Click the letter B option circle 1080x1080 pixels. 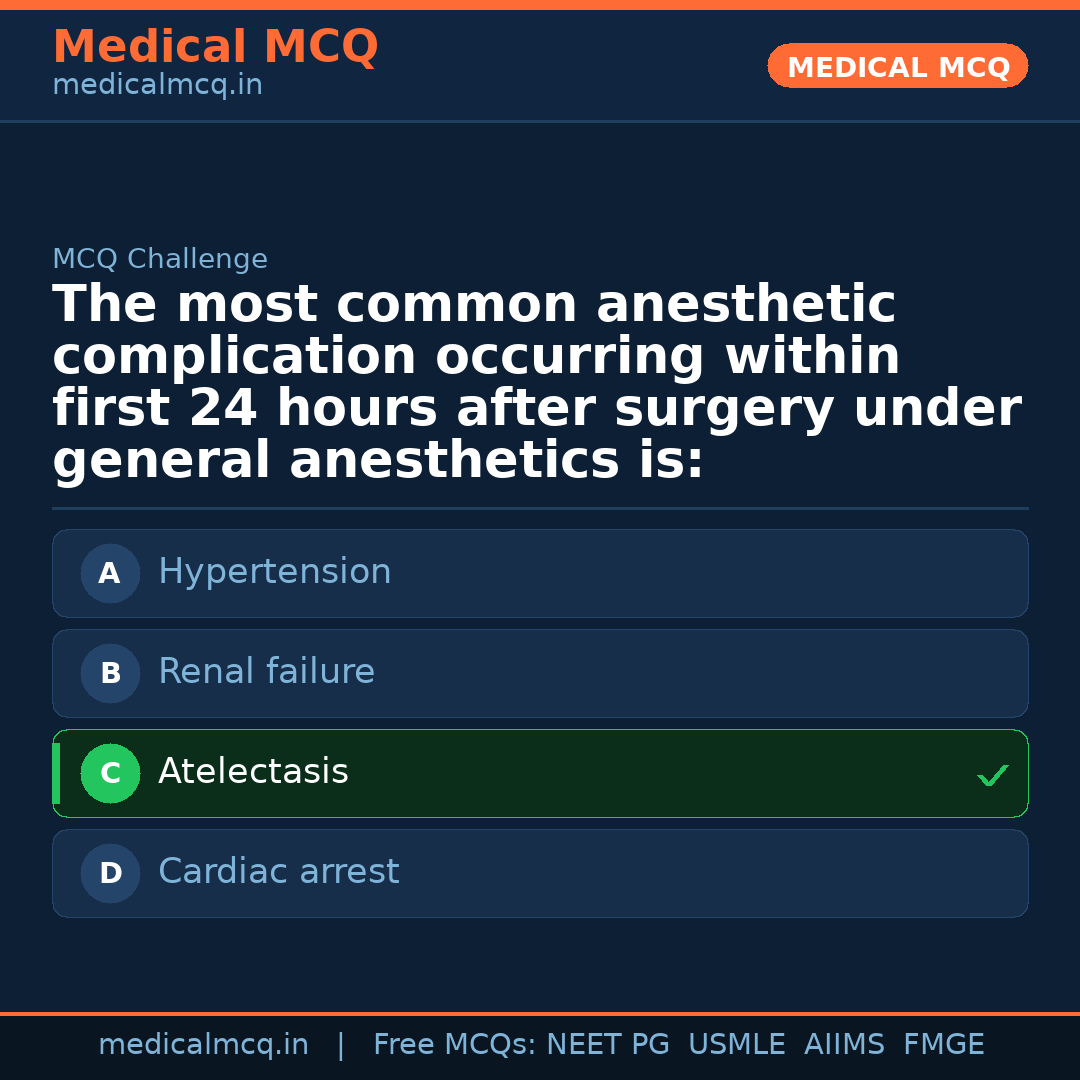coord(110,674)
